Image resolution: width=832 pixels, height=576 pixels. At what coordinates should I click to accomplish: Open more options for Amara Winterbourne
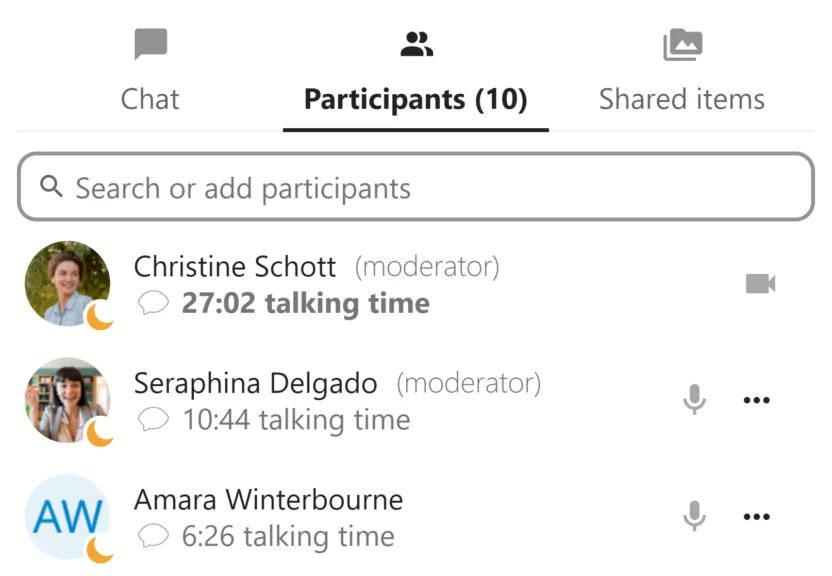757,517
